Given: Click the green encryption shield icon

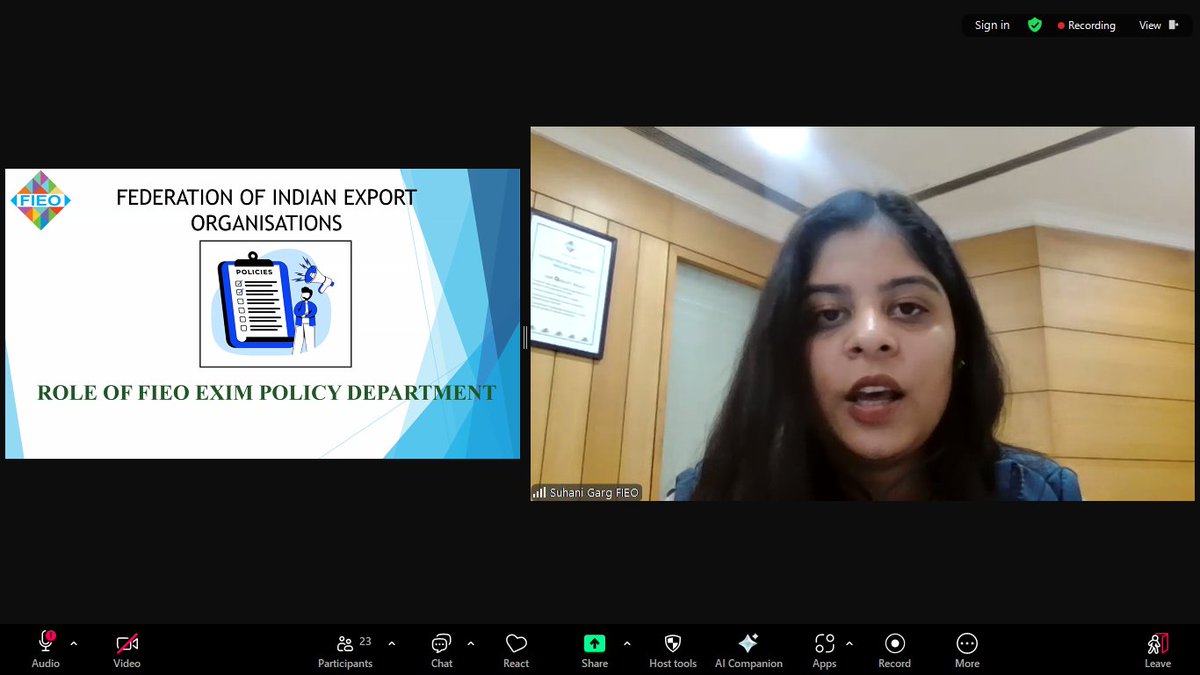Looking at the screenshot, I should 1035,25.
